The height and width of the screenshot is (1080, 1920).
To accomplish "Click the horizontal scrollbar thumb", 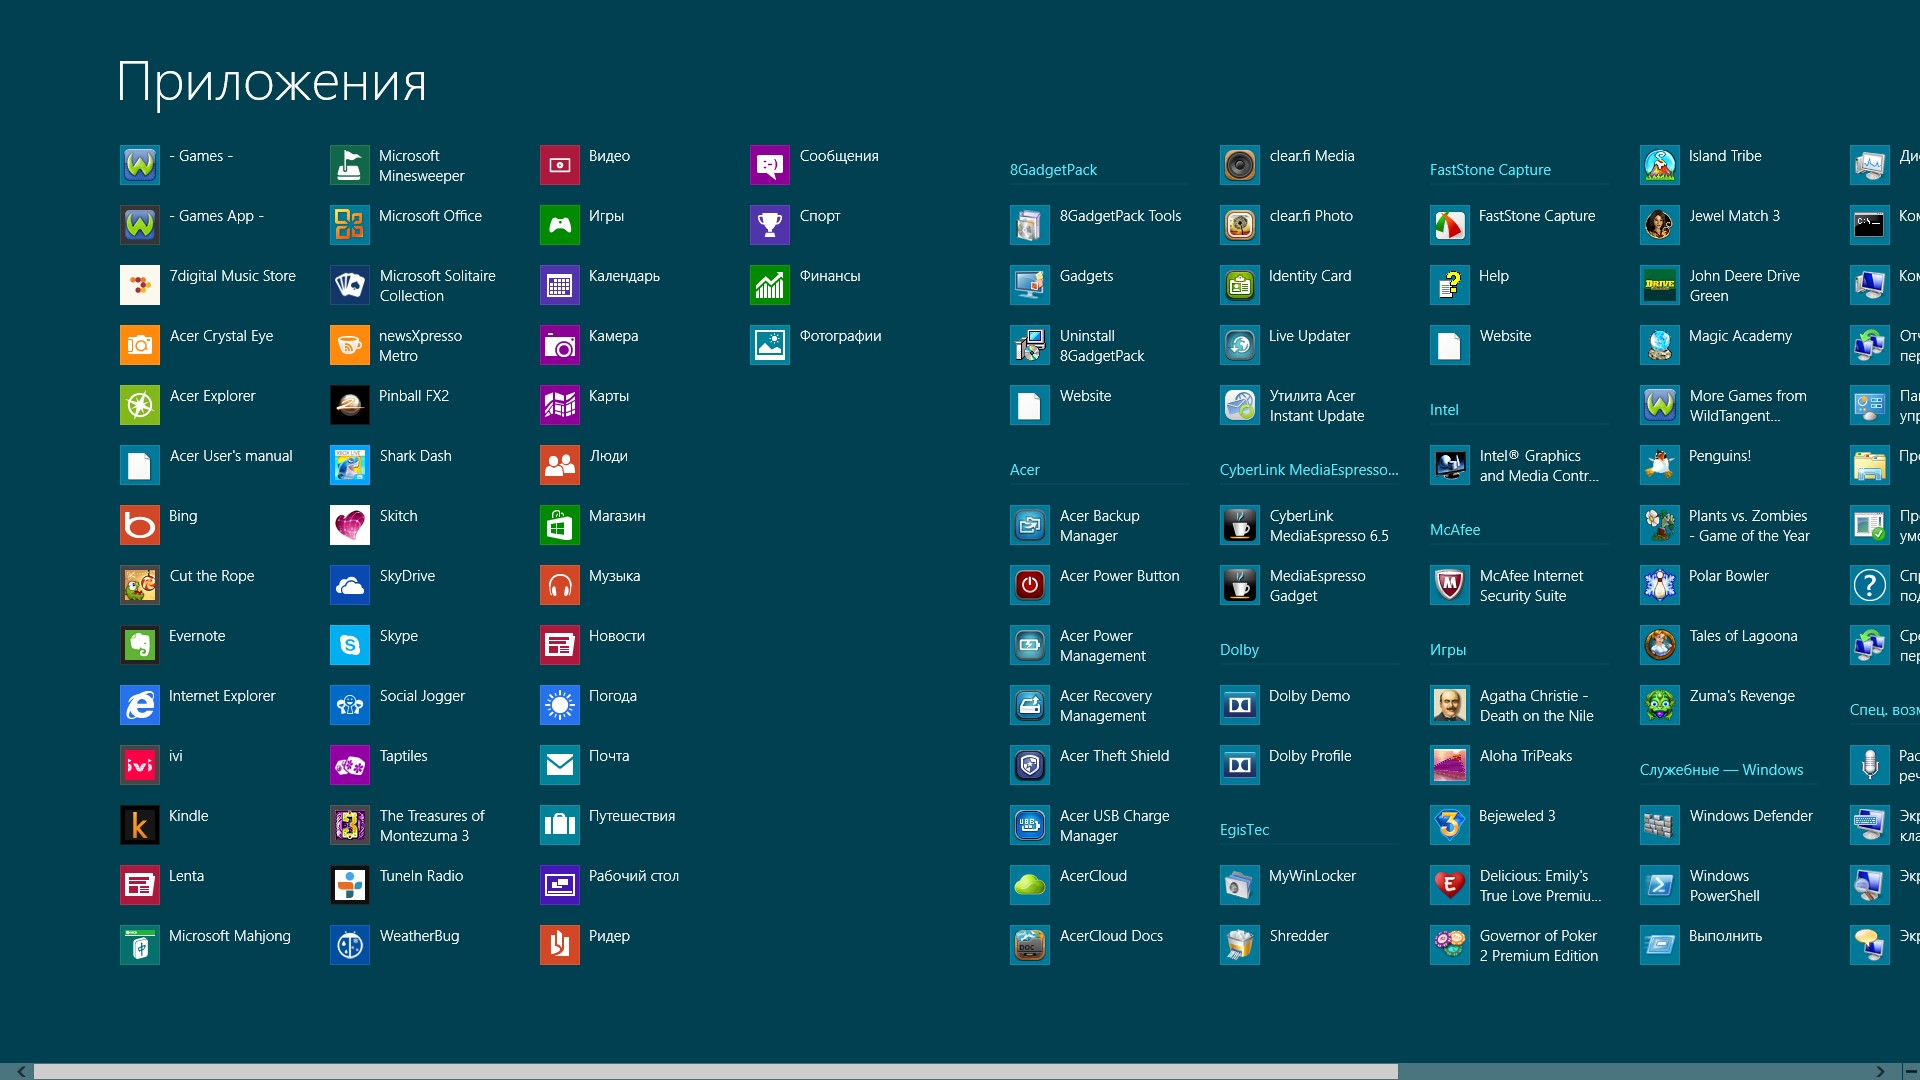I will click(x=715, y=1071).
